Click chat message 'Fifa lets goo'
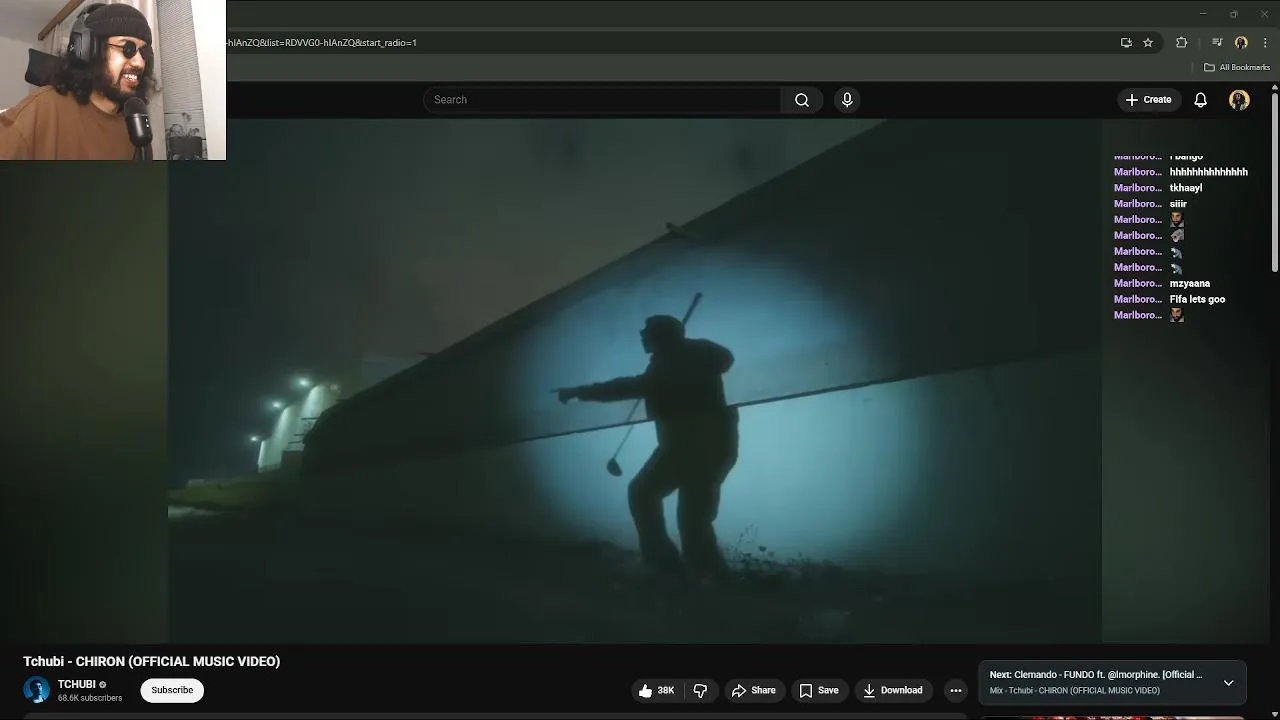The height and width of the screenshot is (720, 1280). [x=1197, y=299]
